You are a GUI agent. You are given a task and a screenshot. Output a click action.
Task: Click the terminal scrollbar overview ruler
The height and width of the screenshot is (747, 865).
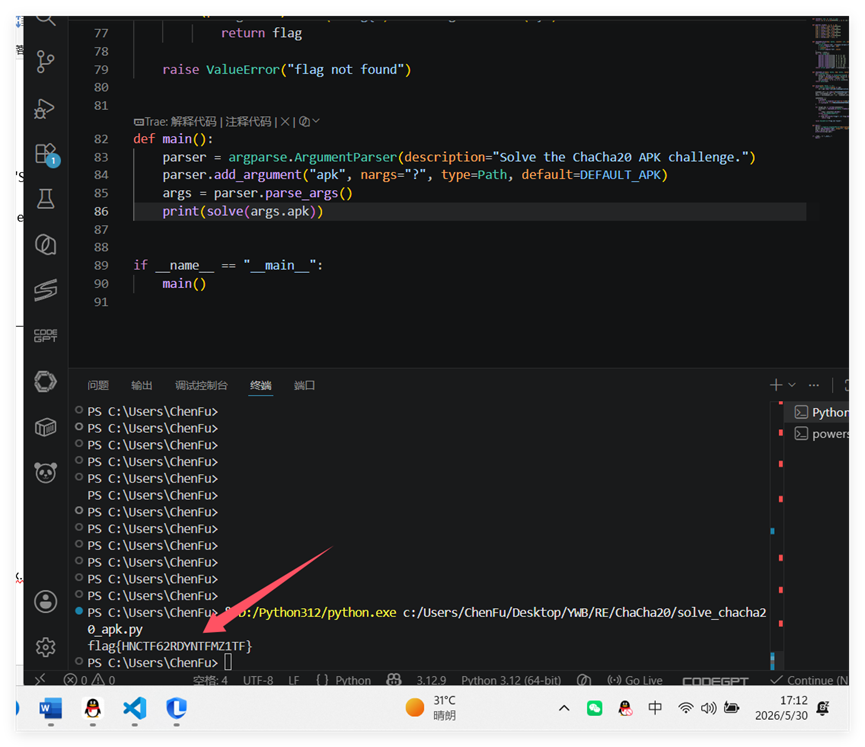(x=776, y=535)
